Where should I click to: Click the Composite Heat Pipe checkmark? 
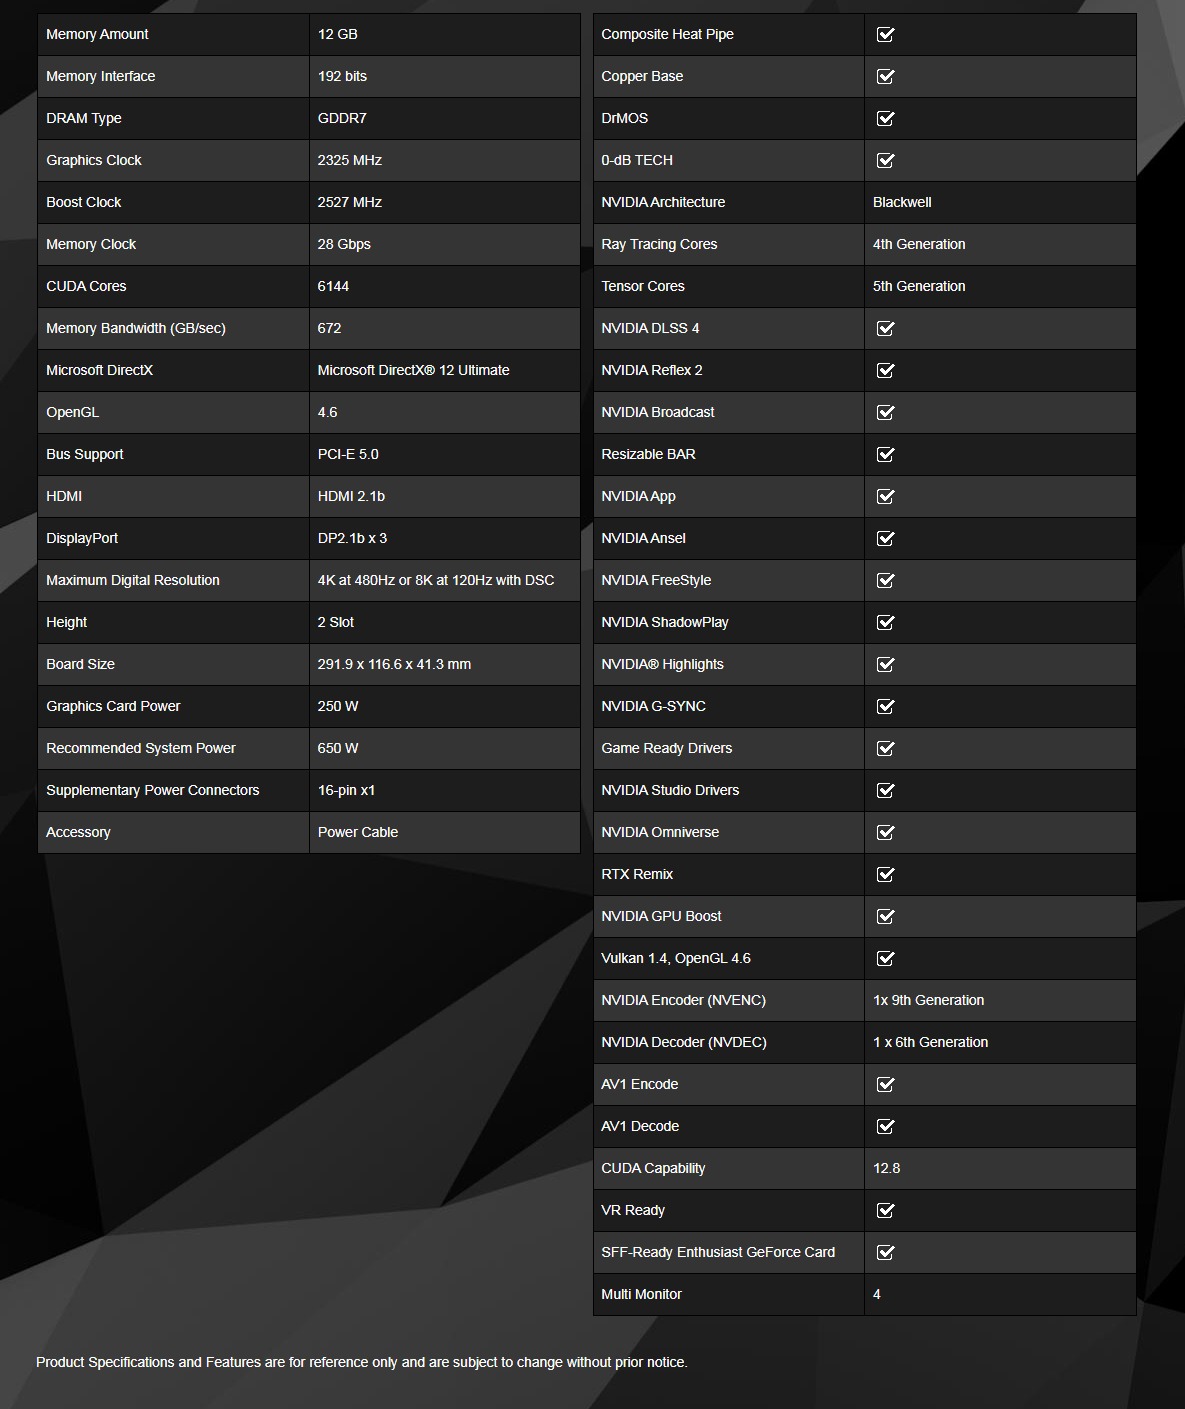click(x=885, y=34)
